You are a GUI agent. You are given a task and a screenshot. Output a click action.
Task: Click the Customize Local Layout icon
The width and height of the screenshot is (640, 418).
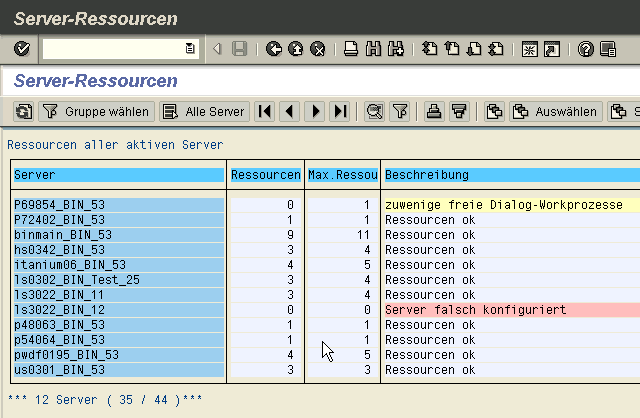(x=608, y=49)
